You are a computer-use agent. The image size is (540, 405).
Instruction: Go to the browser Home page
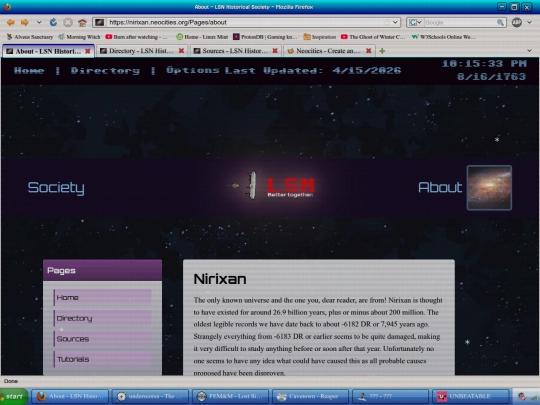(x=82, y=22)
